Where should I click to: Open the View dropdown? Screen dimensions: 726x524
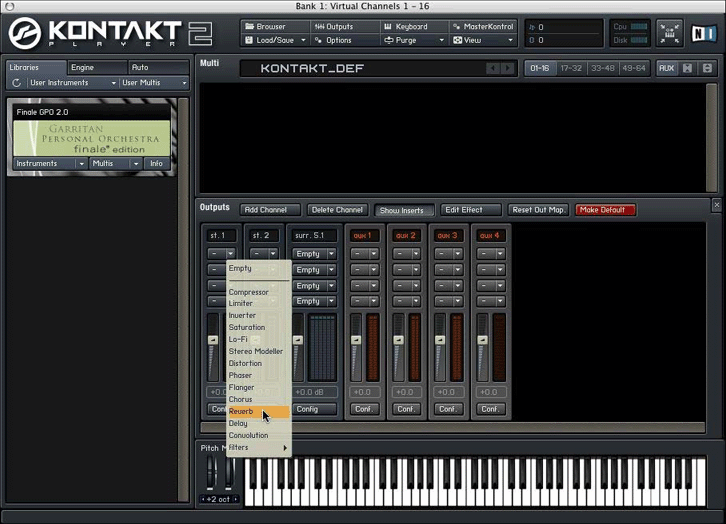pyautogui.click(x=483, y=40)
